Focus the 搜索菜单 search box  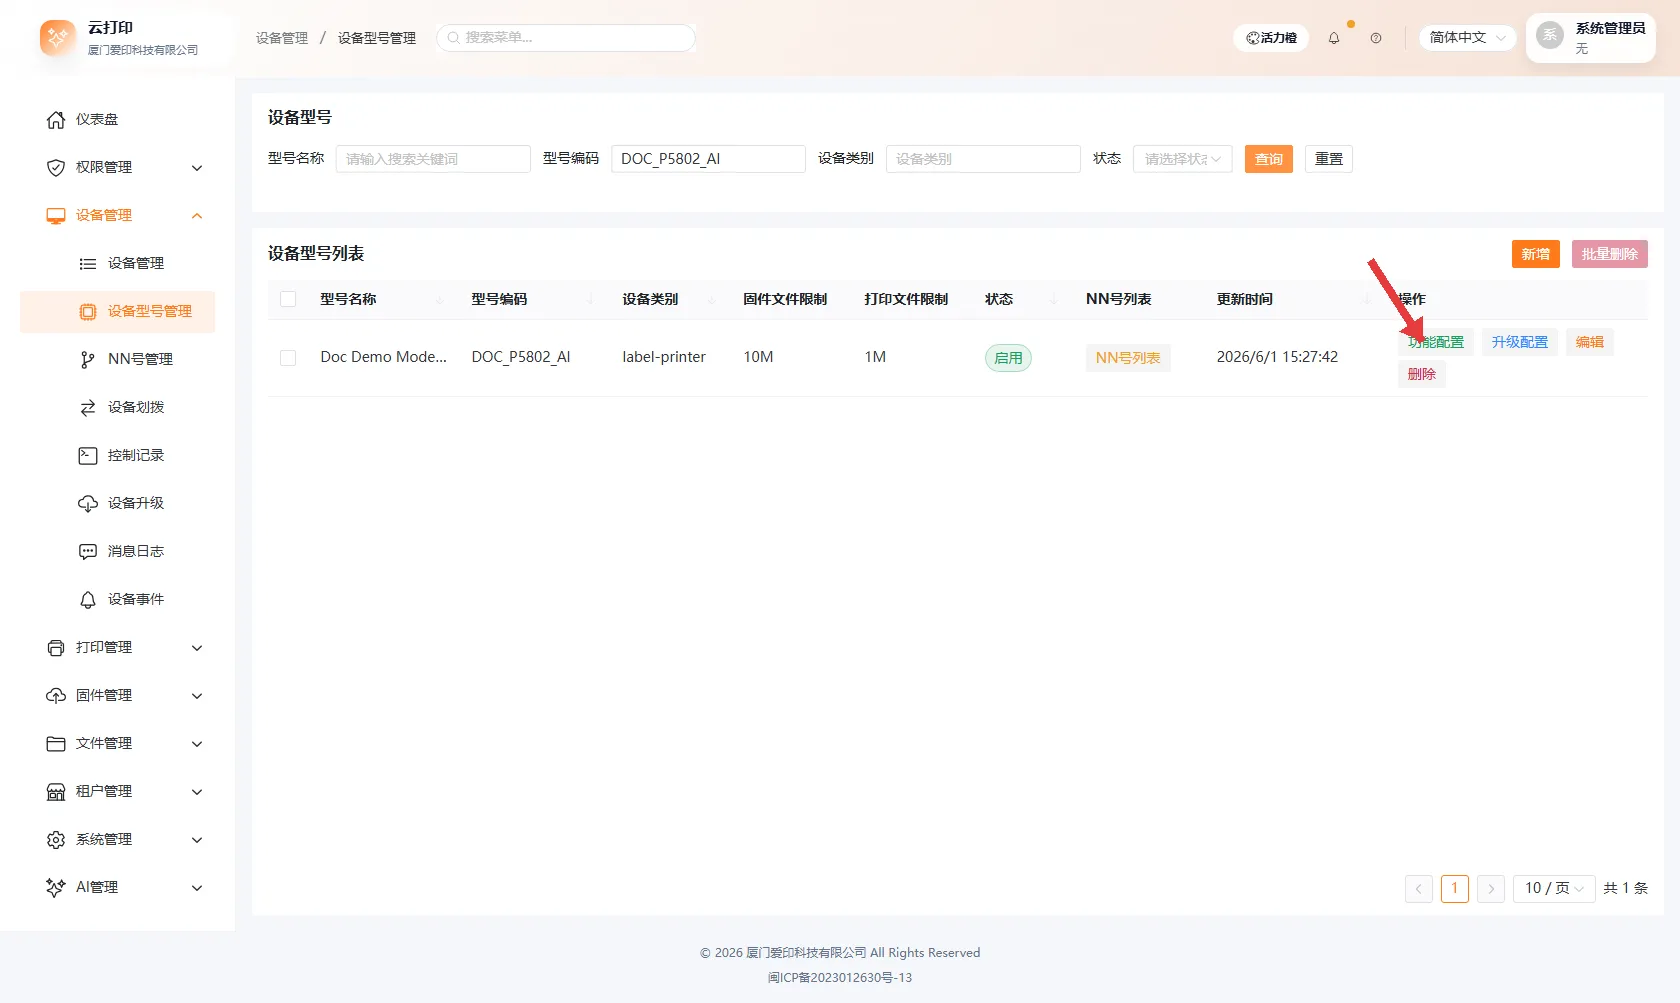click(566, 38)
